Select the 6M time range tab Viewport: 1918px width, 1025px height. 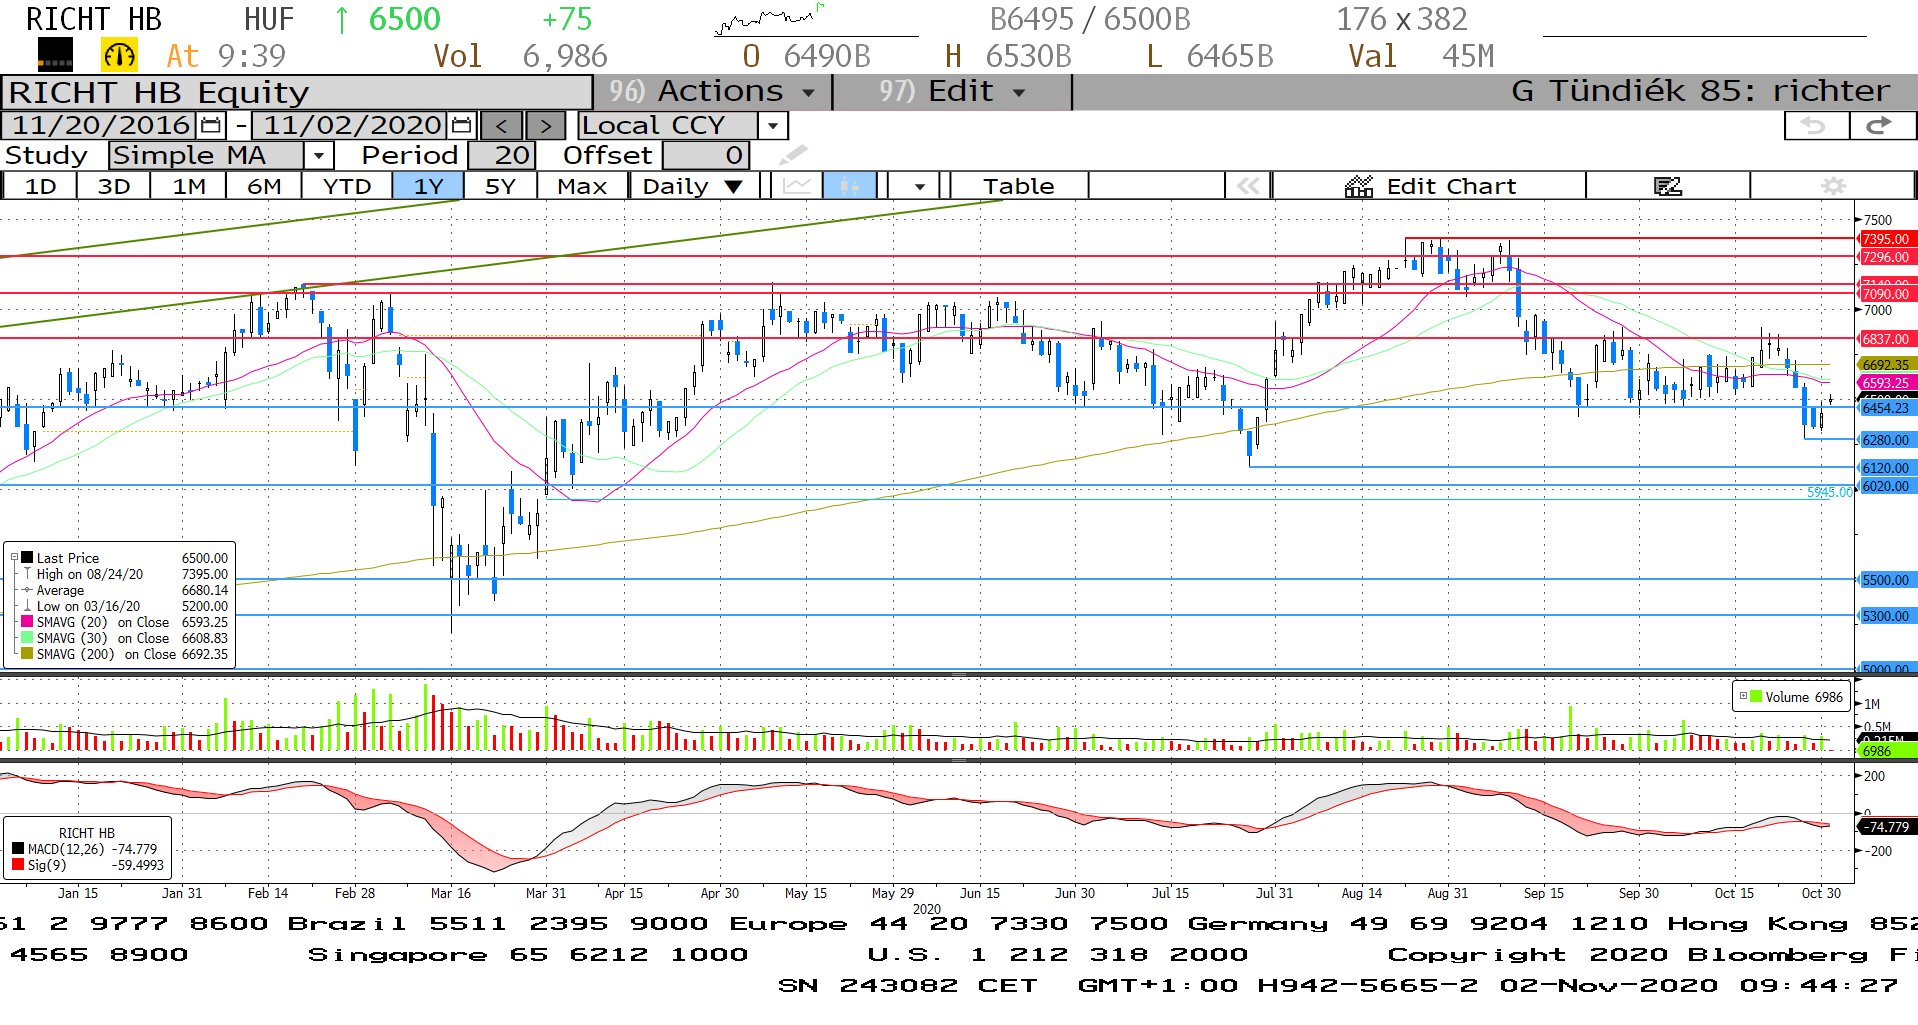pos(264,186)
